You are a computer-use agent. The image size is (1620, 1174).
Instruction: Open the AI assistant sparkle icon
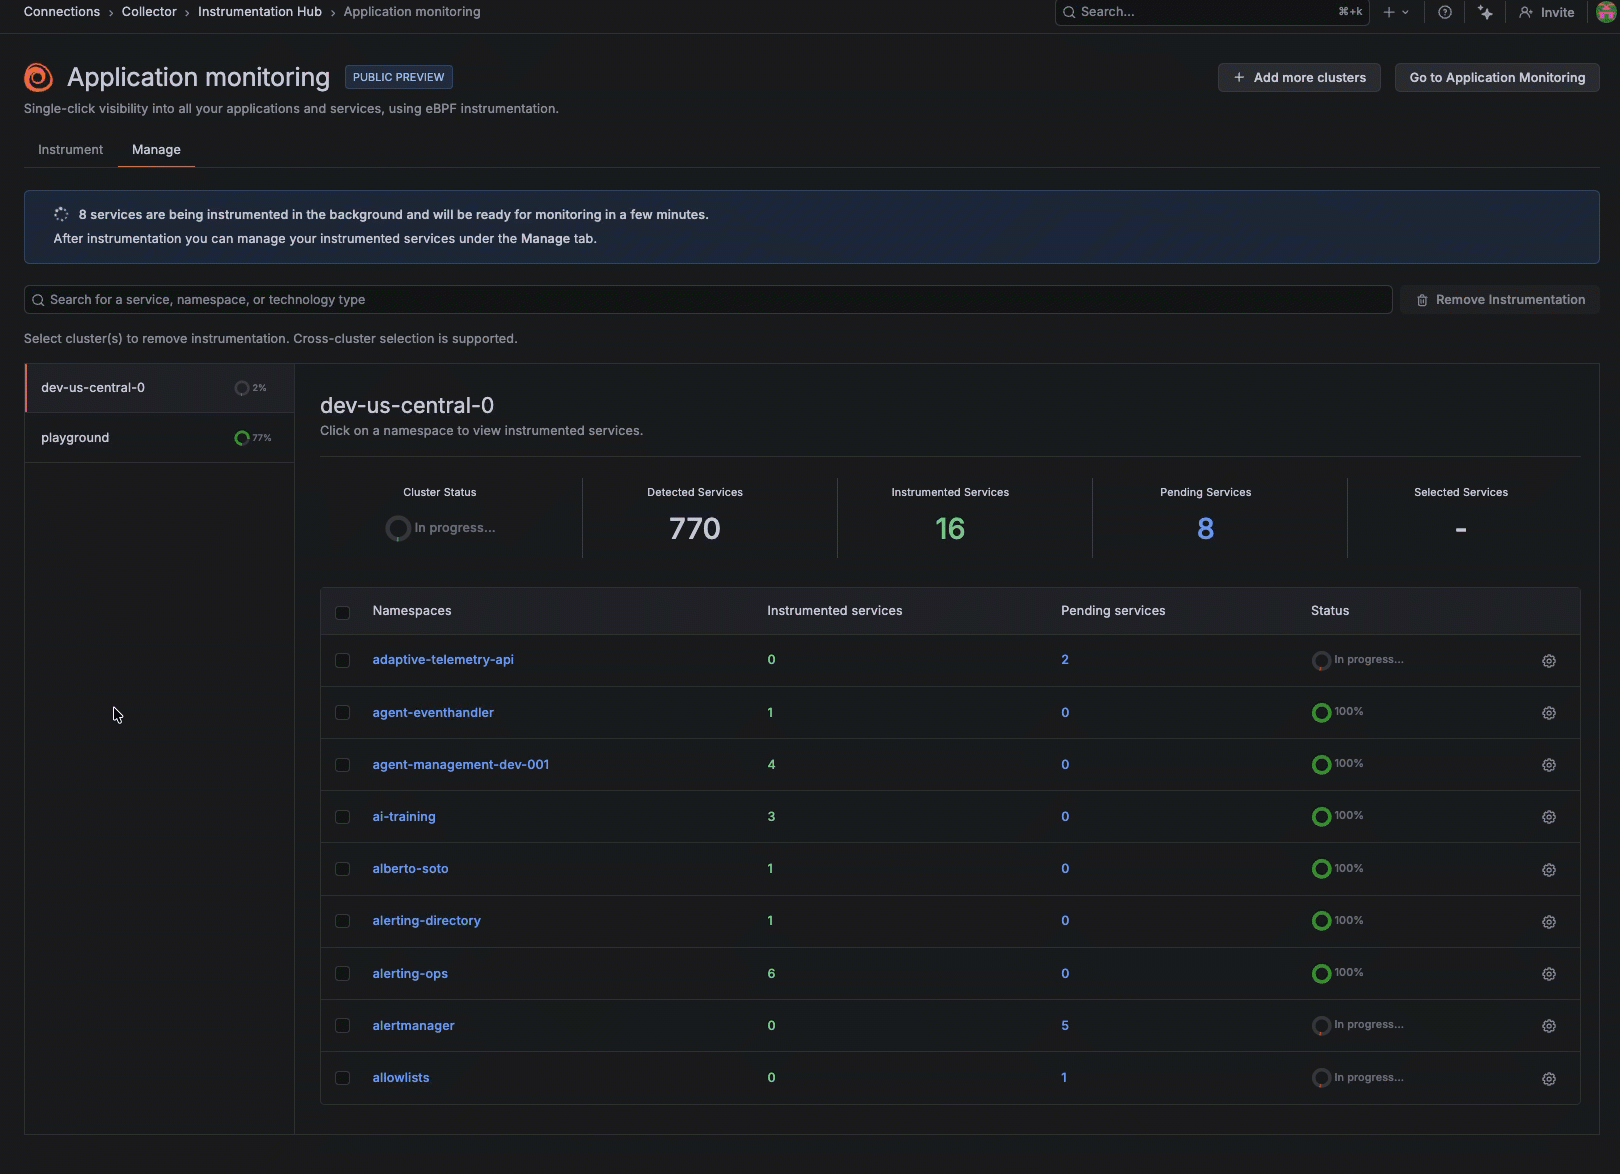pos(1485,12)
